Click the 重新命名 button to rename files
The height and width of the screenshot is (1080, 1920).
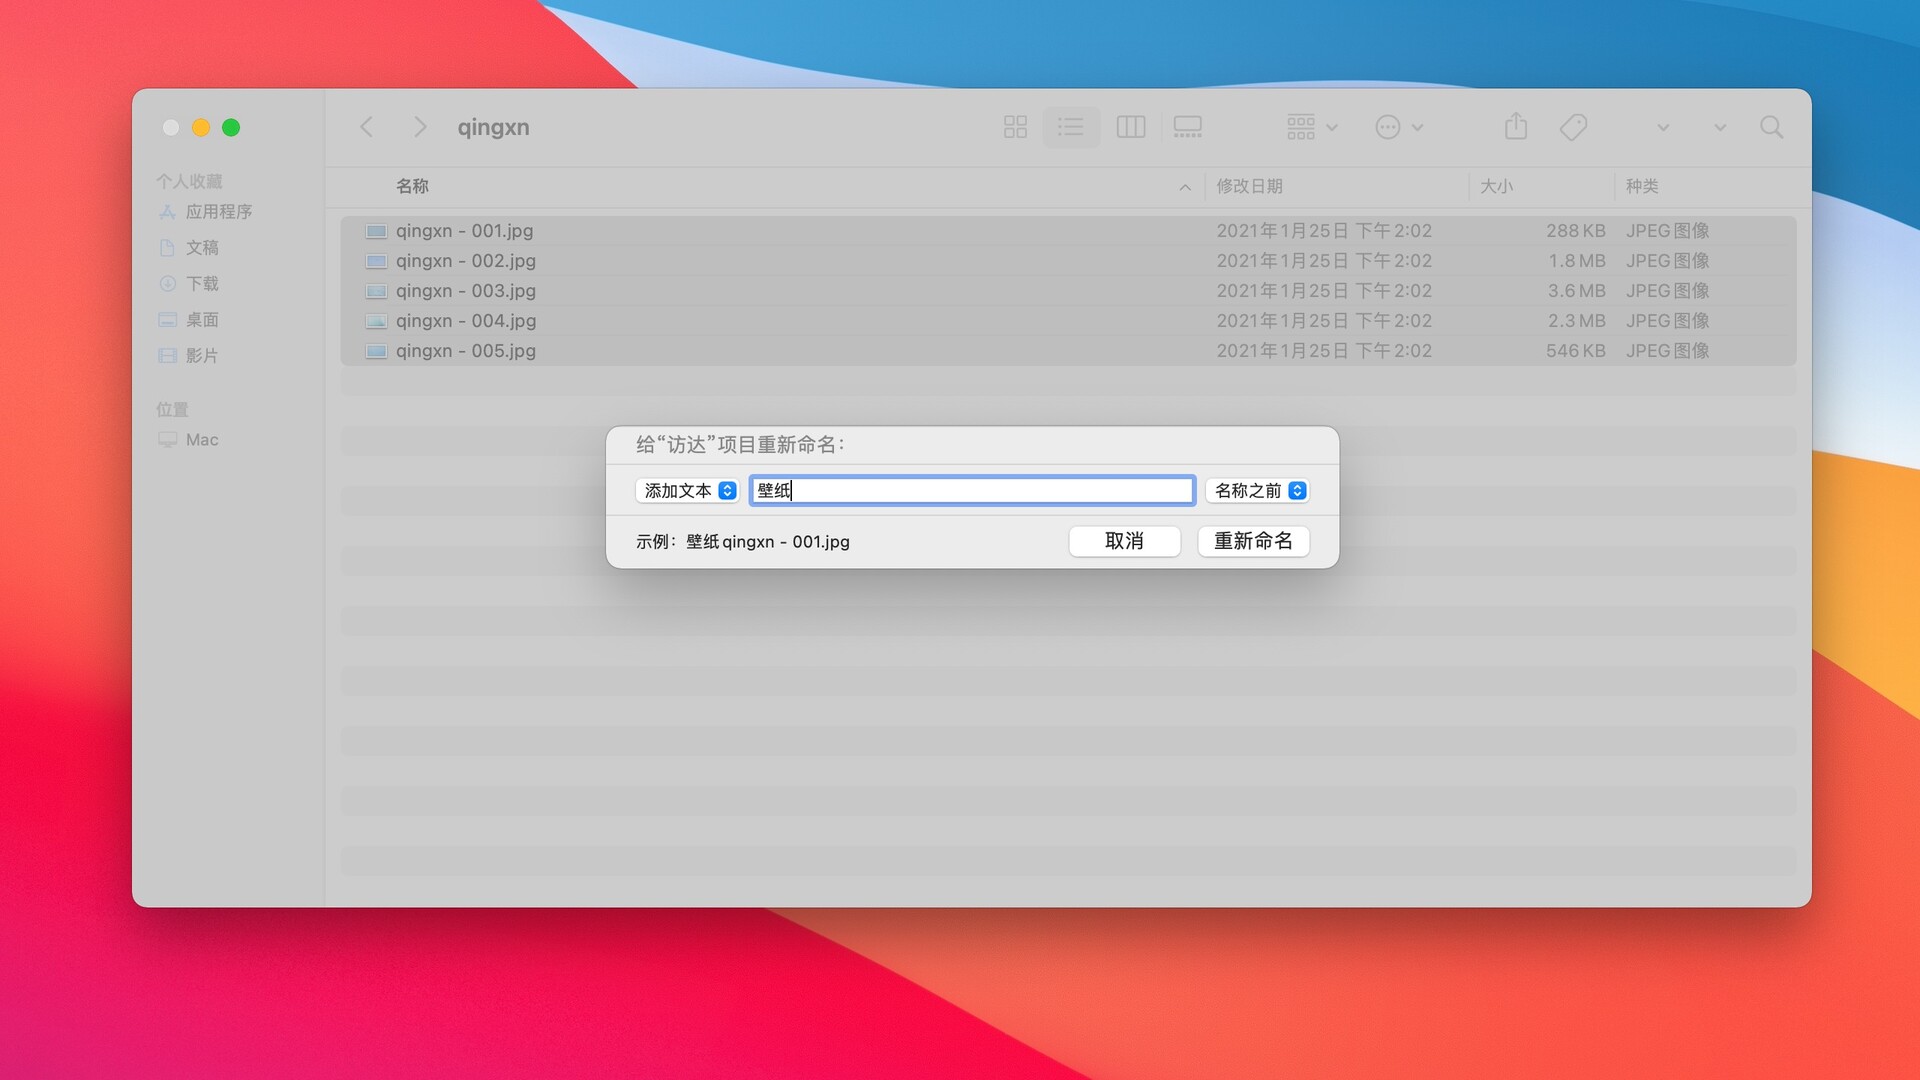point(1253,541)
